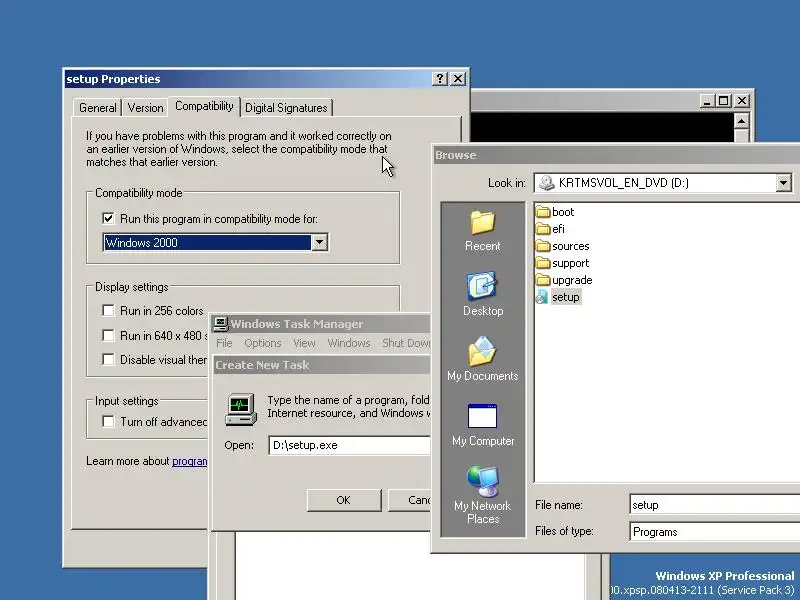The width and height of the screenshot is (800, 600).
Task: Click the Files of type Programs combo box
Action: 714,532
